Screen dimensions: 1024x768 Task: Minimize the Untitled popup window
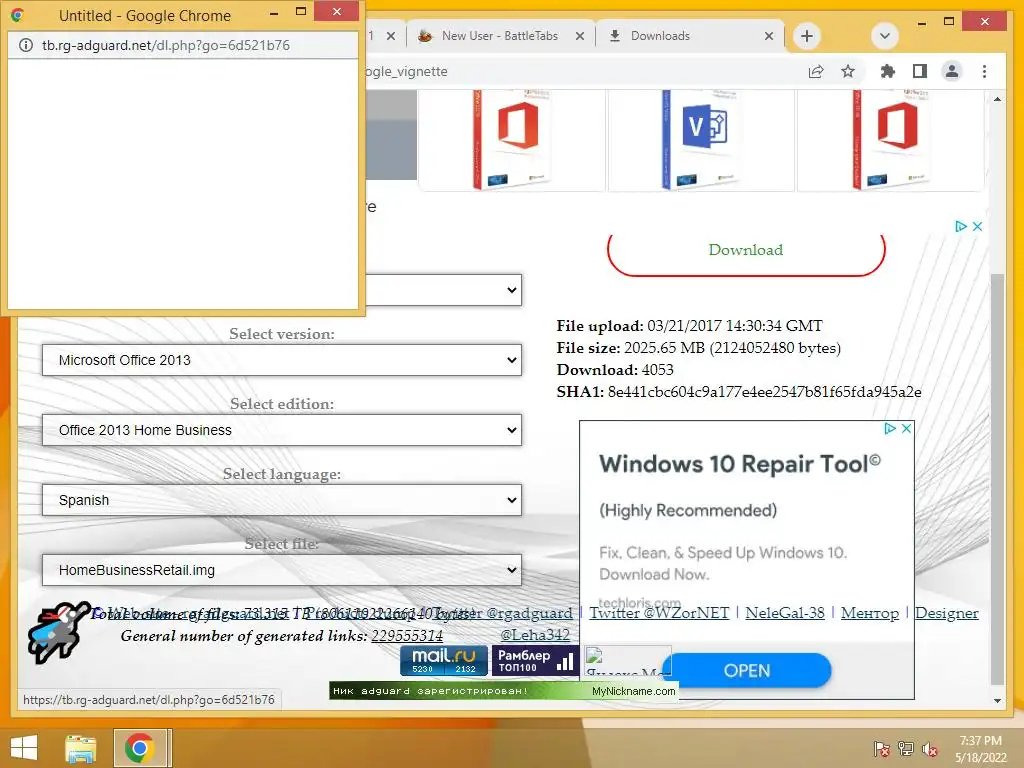tap(274, 12)
